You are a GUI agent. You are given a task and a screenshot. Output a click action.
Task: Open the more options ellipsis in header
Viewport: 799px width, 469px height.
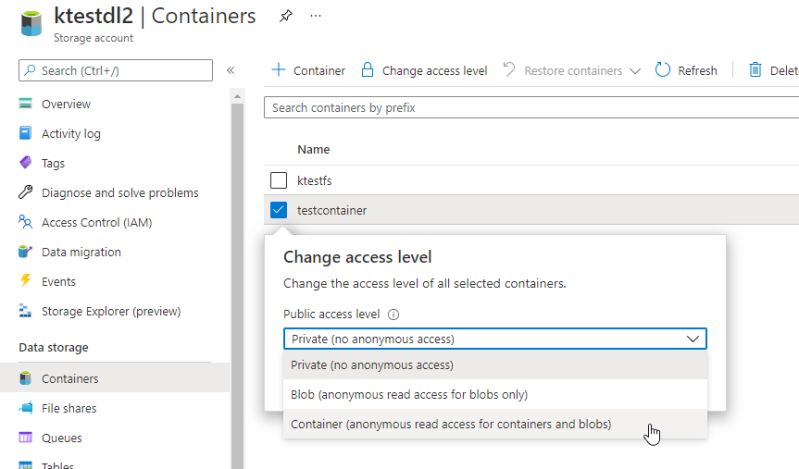pos(316,17)
